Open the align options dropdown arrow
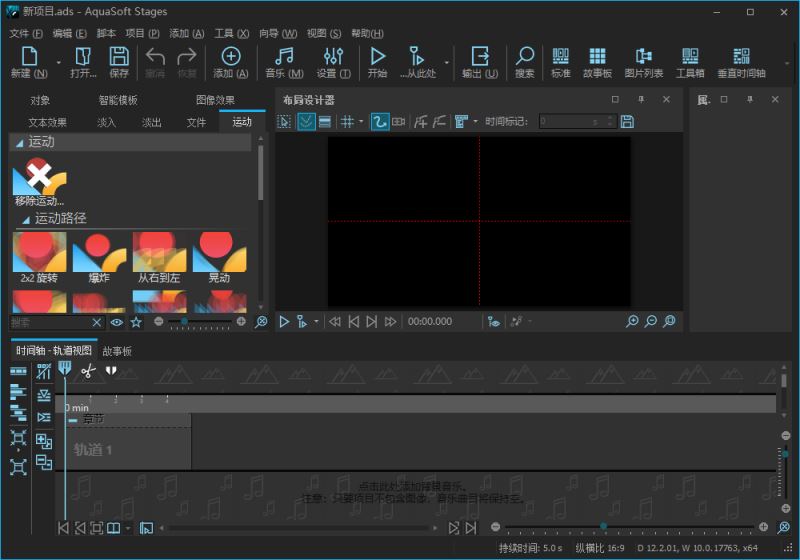This screenshot has height=560, width=800. click(475, 121)
